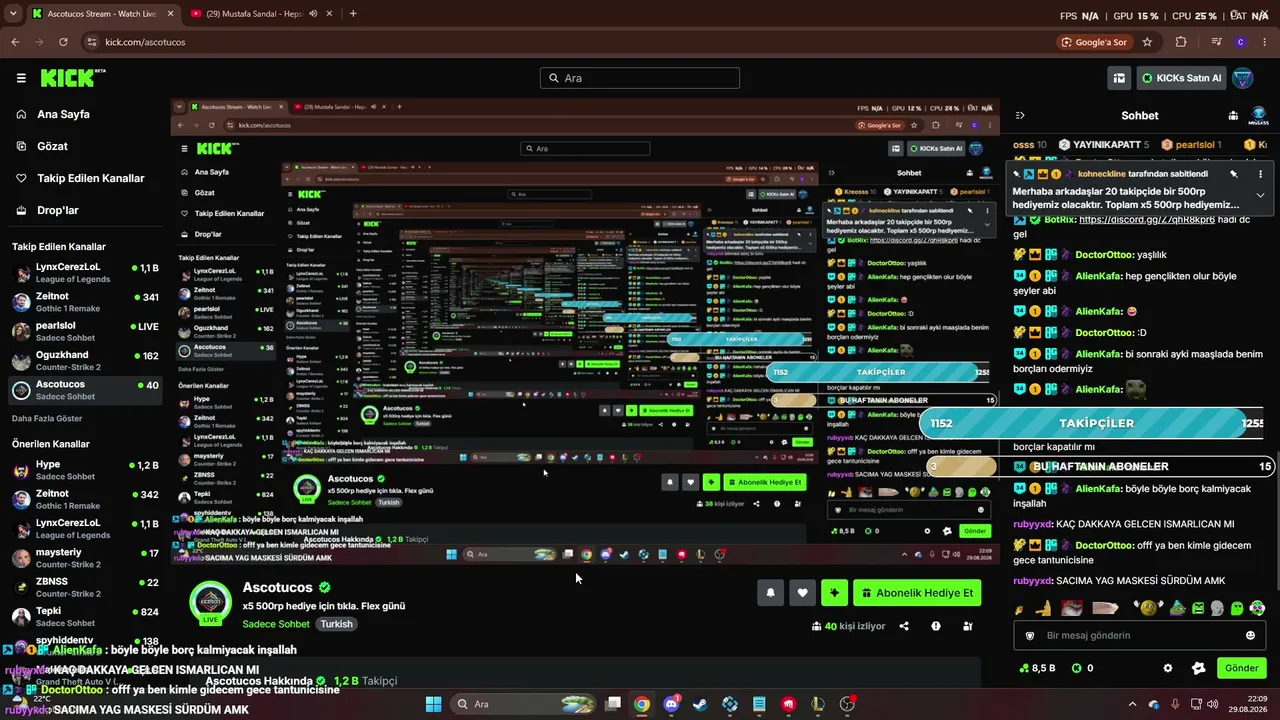Open chat identity shield icon
Screen dimensions: 1280x720
point(1030,635)
